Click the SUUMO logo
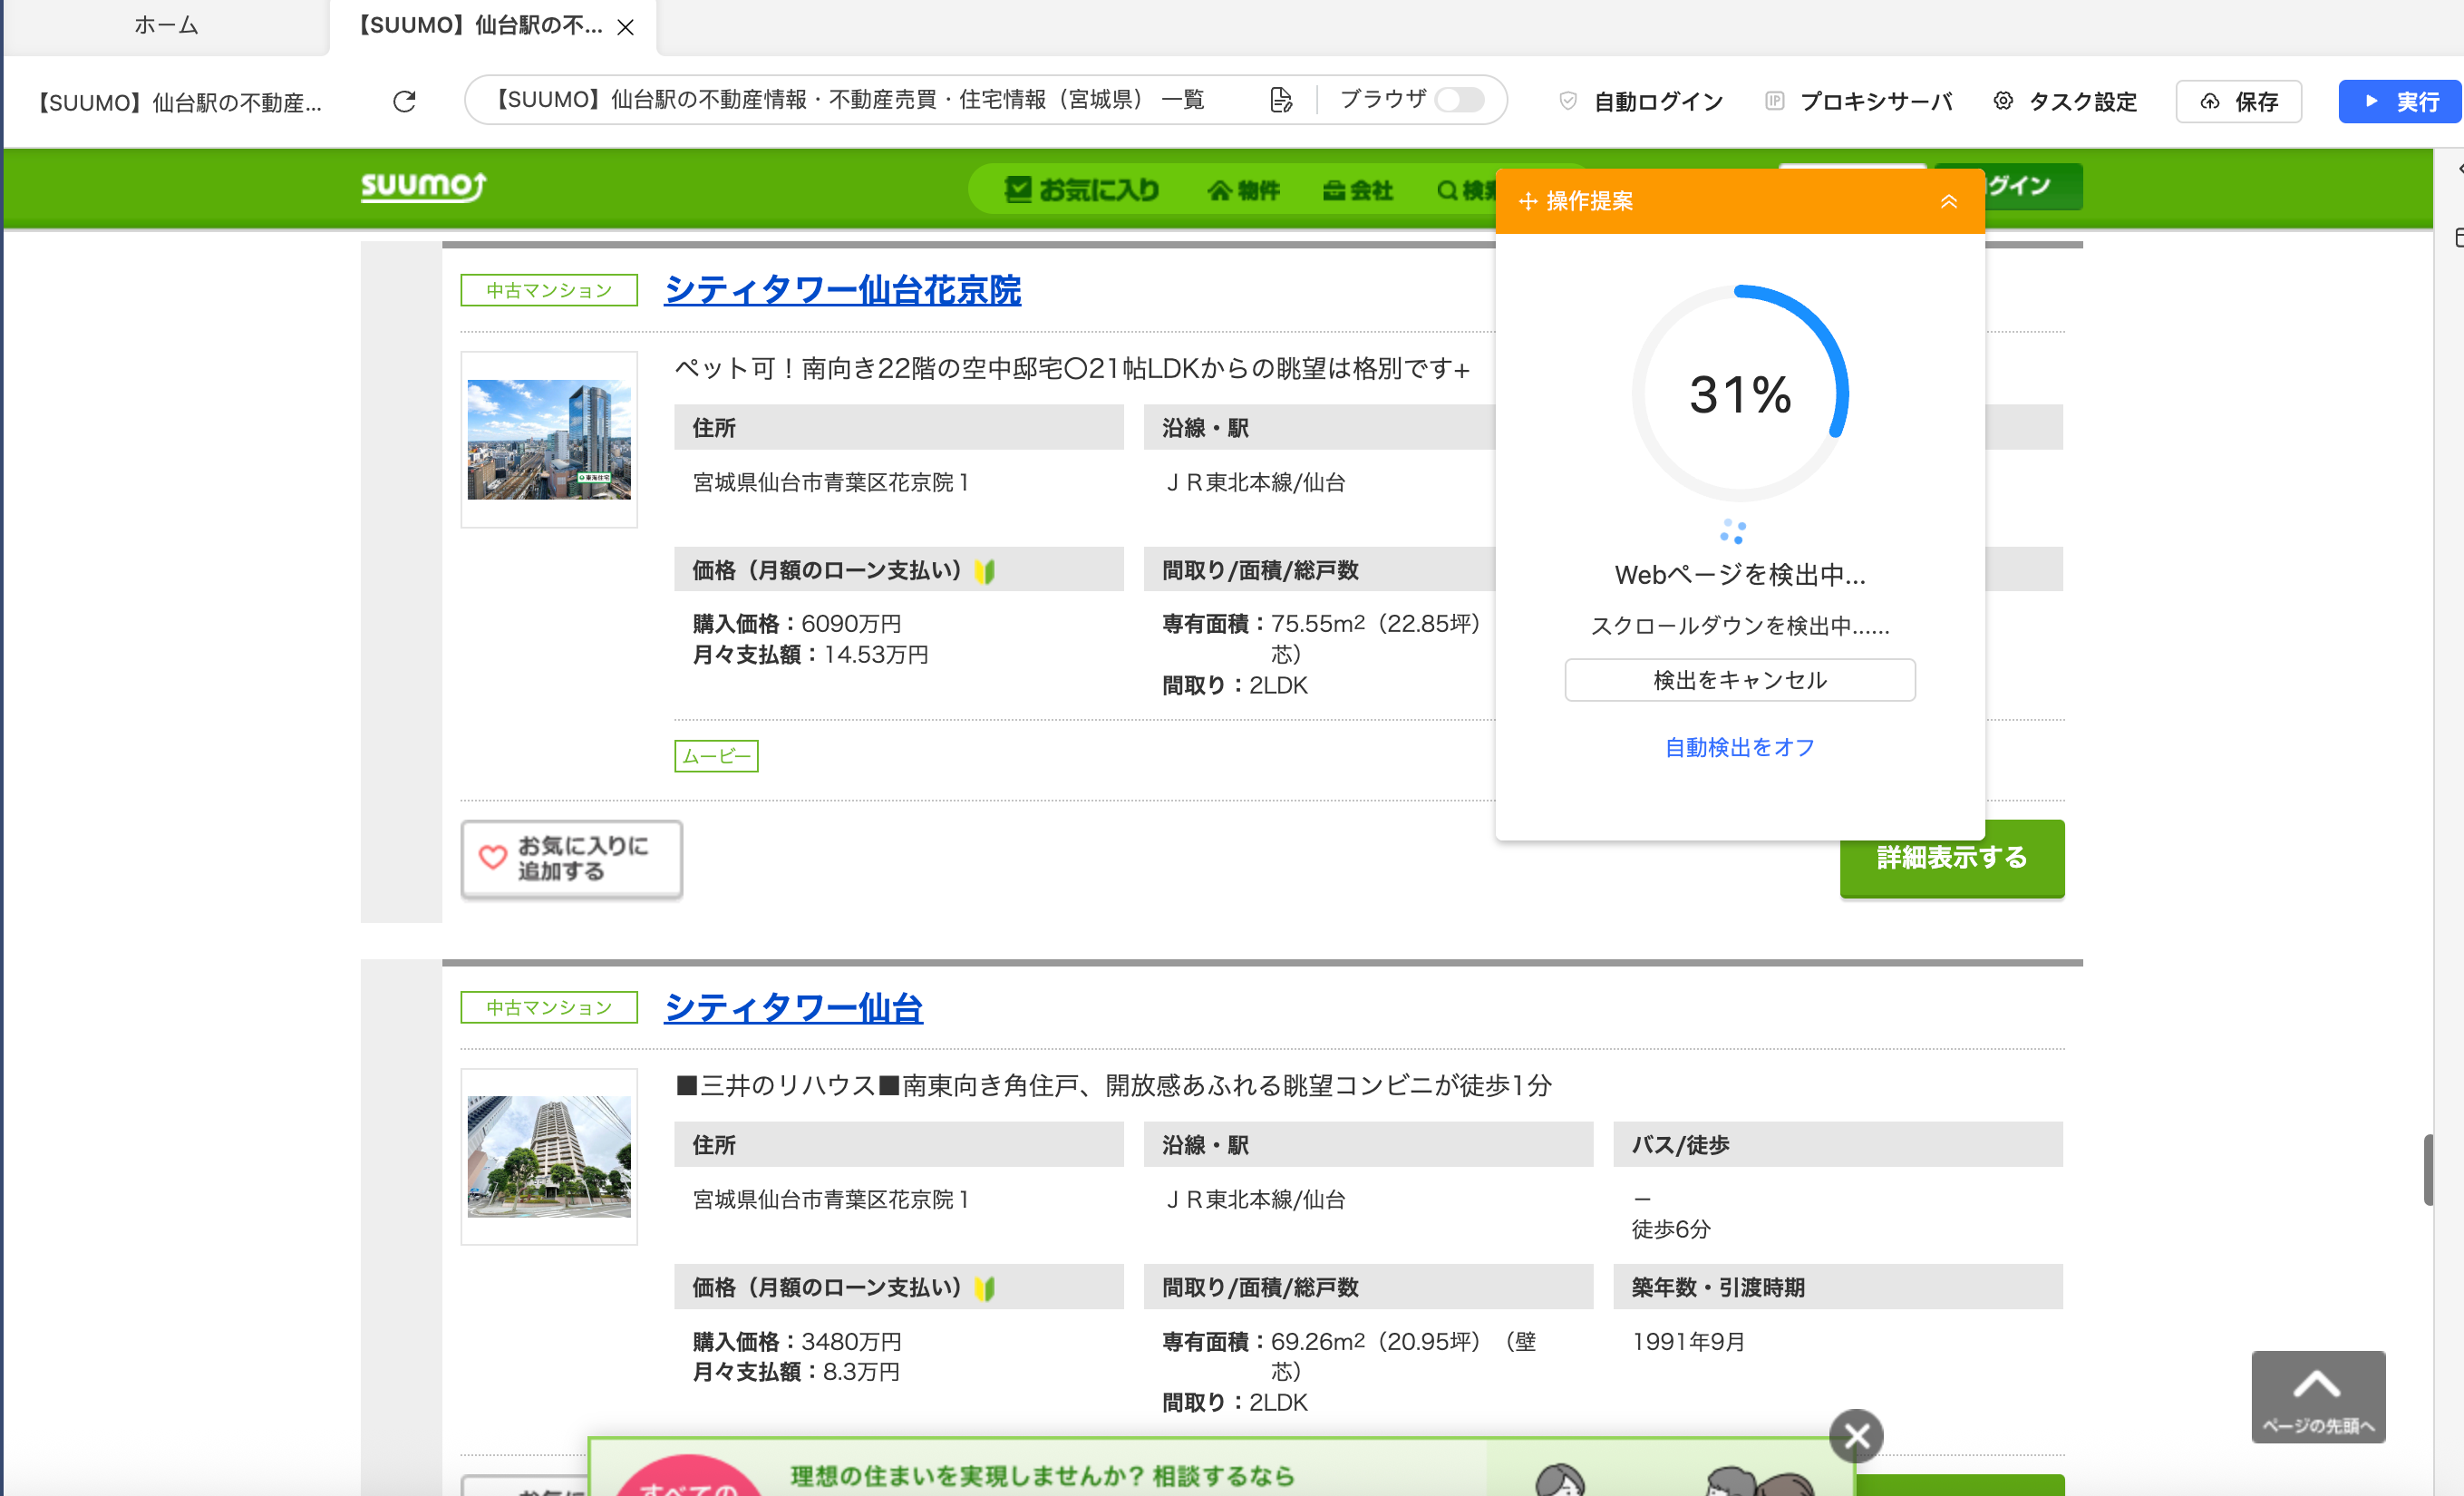 [x=423, y=186]
